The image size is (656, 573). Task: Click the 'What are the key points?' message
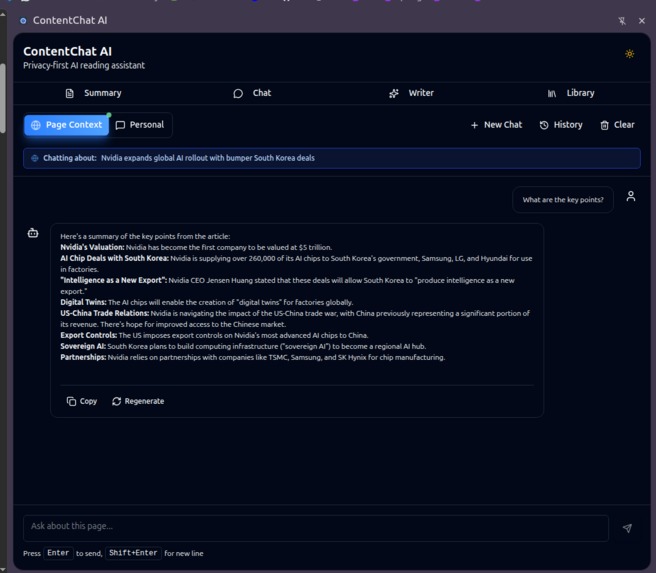(x=563, y=200)
